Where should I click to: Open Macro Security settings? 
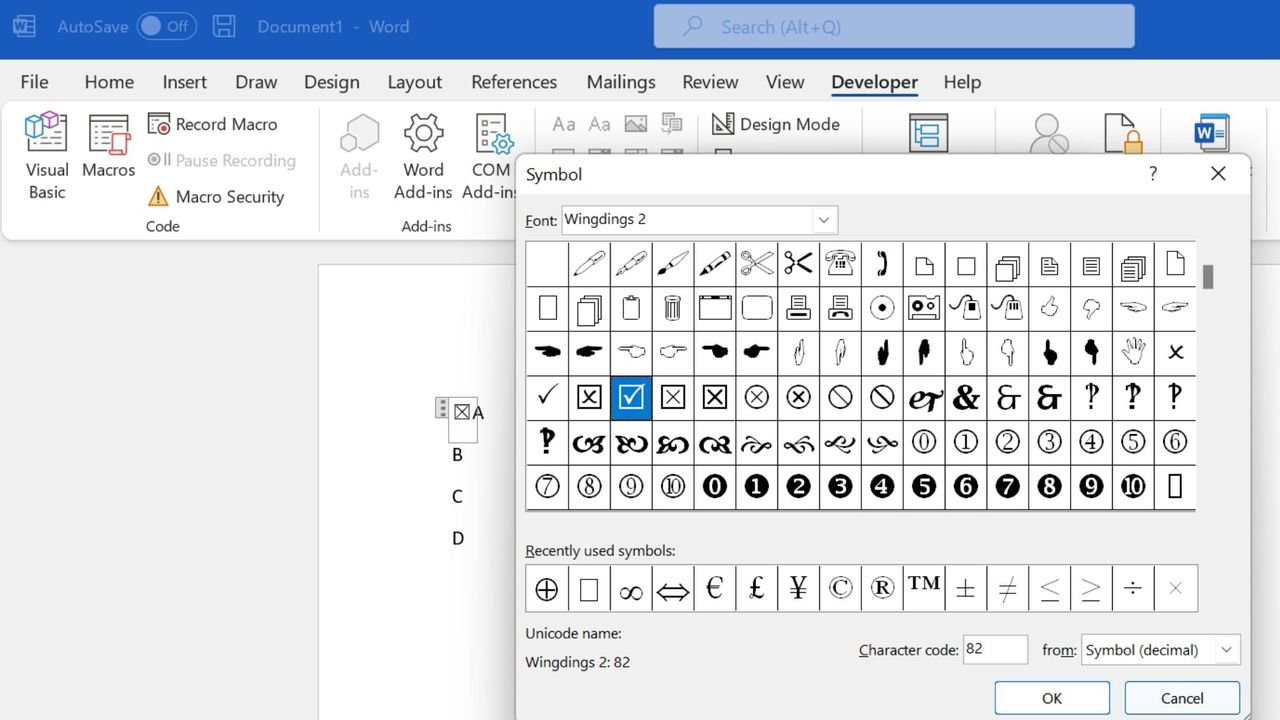[x=216, y=197]
